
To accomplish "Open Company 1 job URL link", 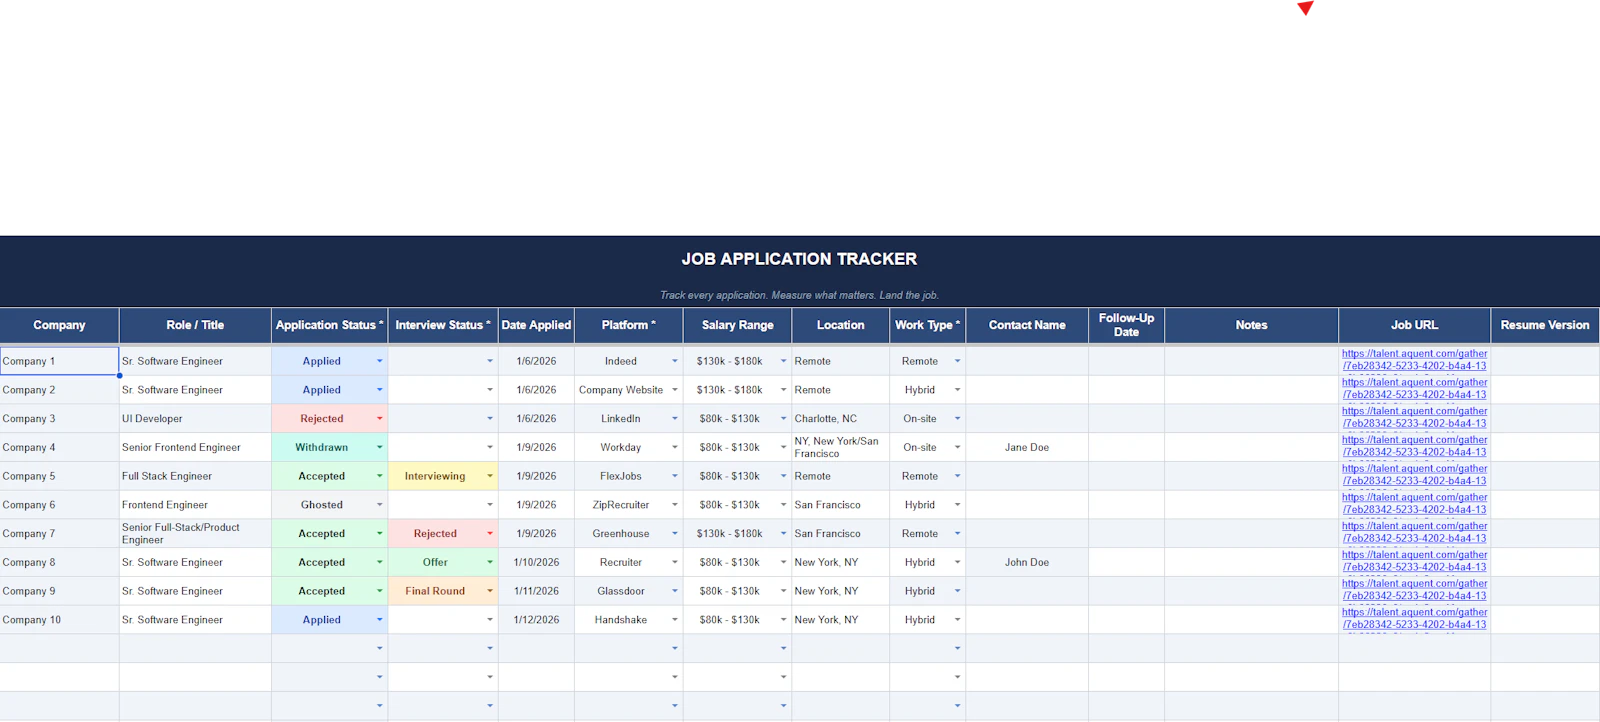I will tap(1414, 360).
